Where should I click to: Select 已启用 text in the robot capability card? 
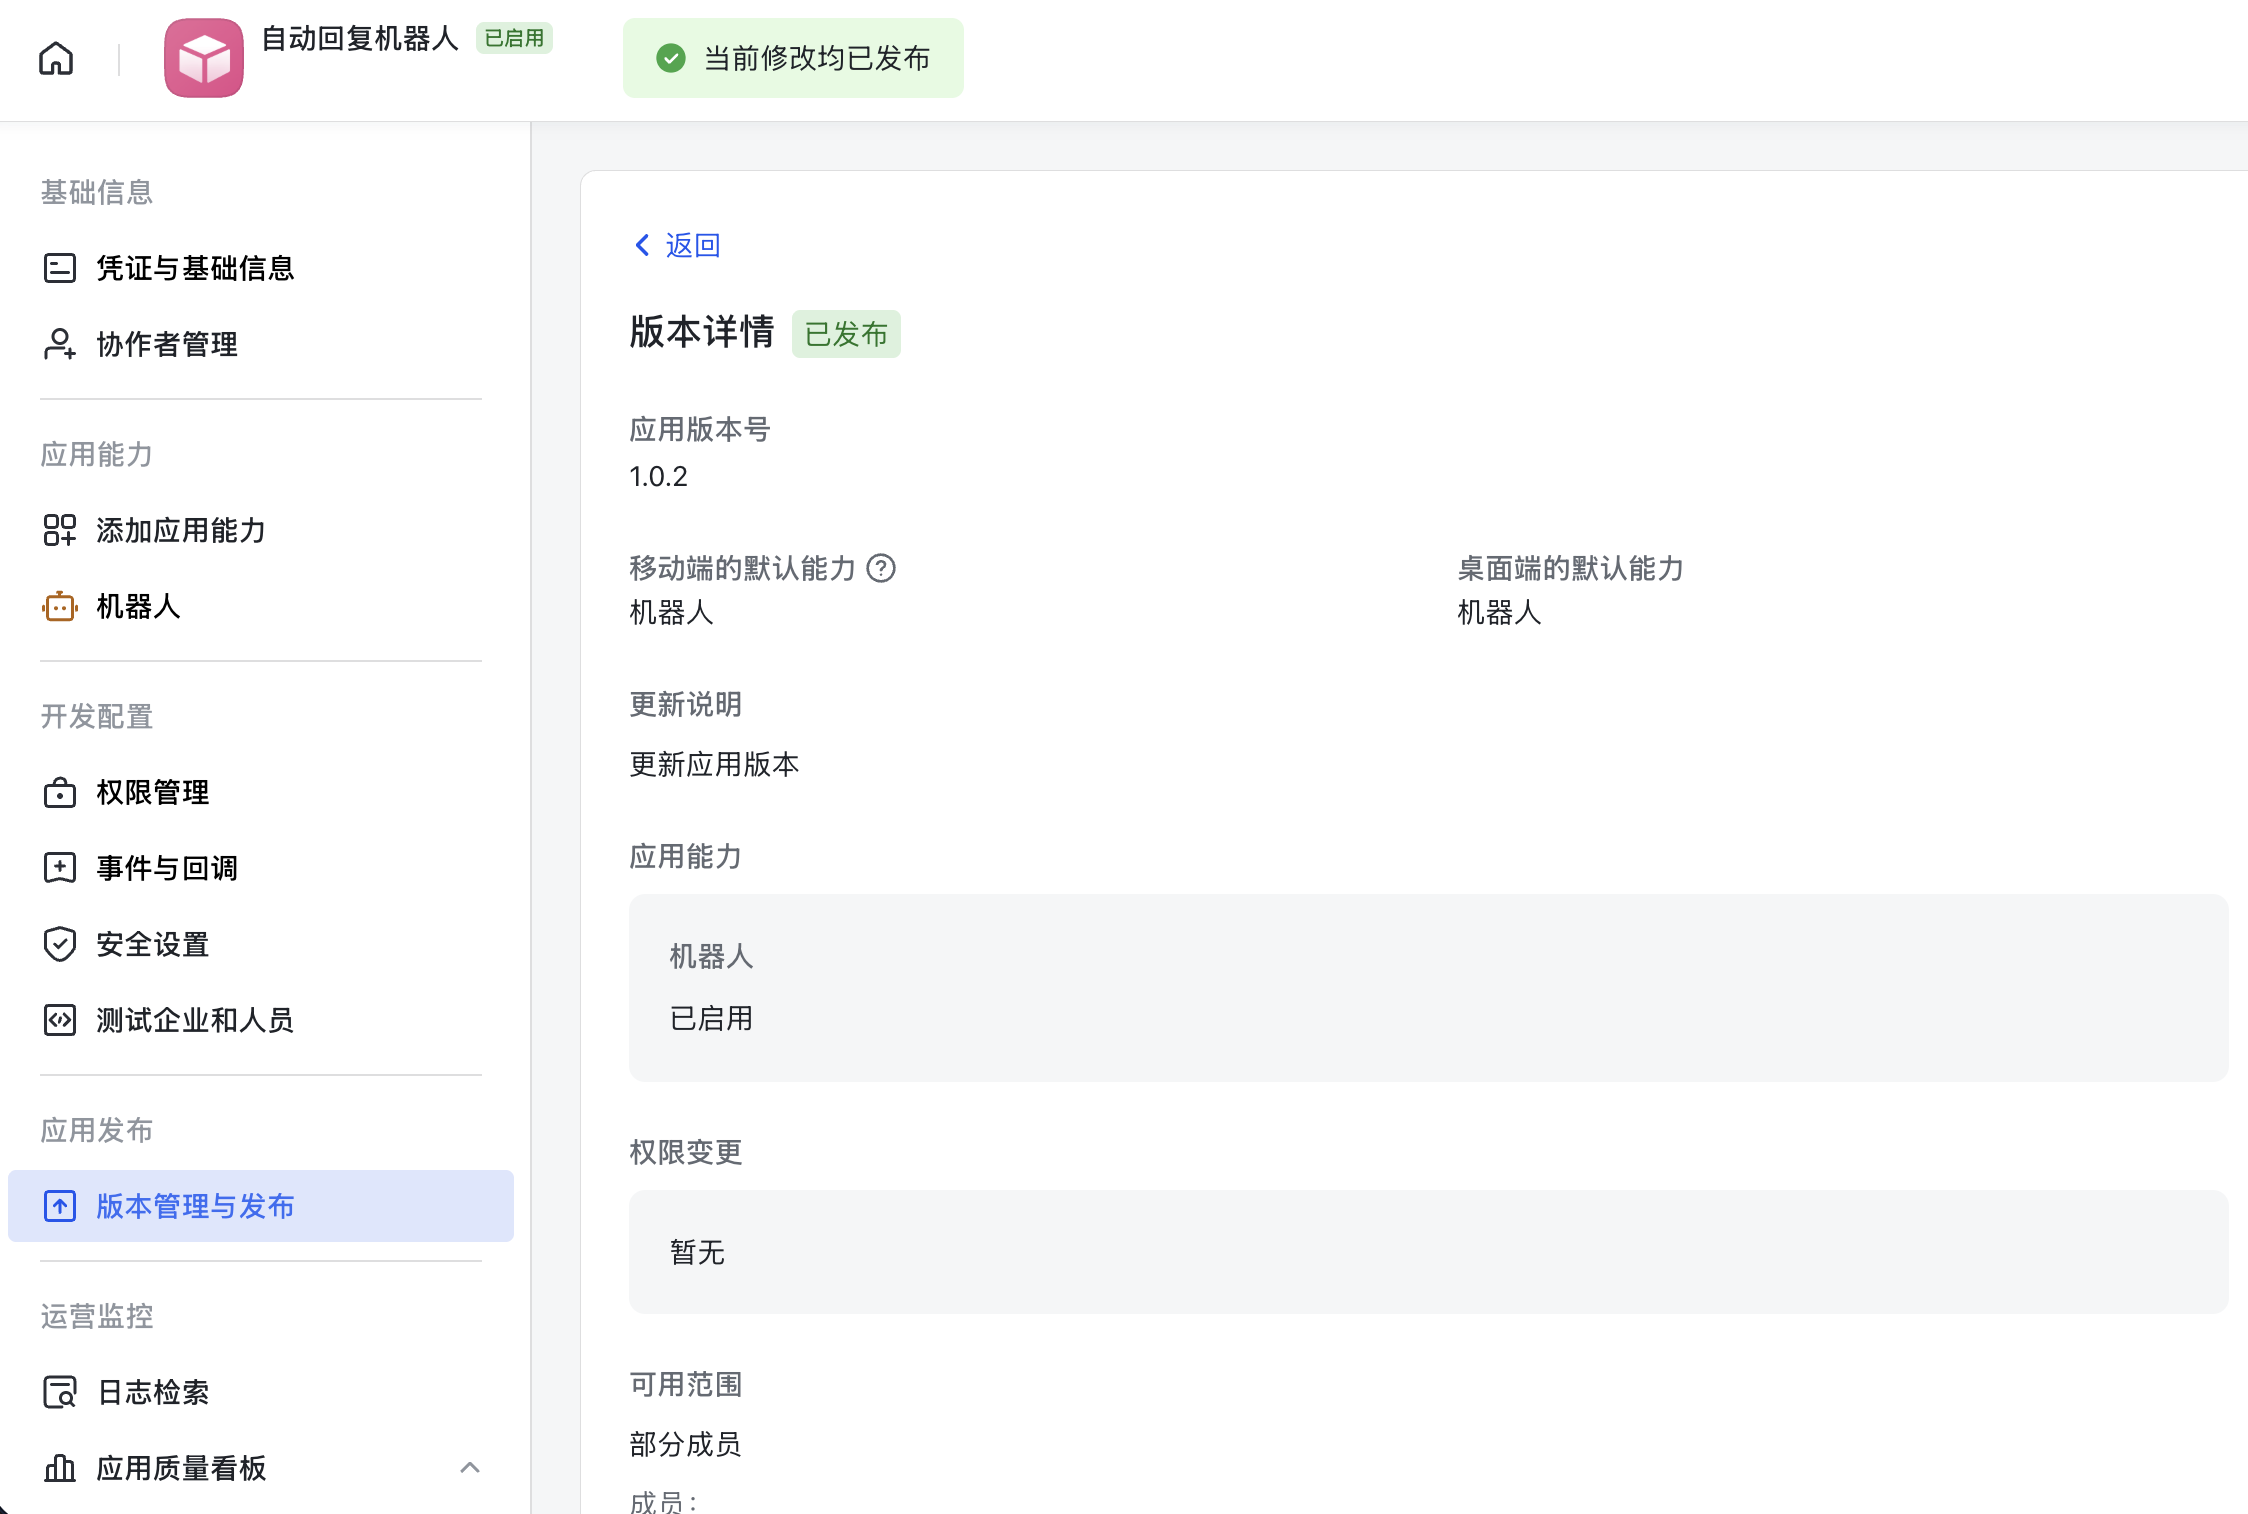tap(711, 1018)
